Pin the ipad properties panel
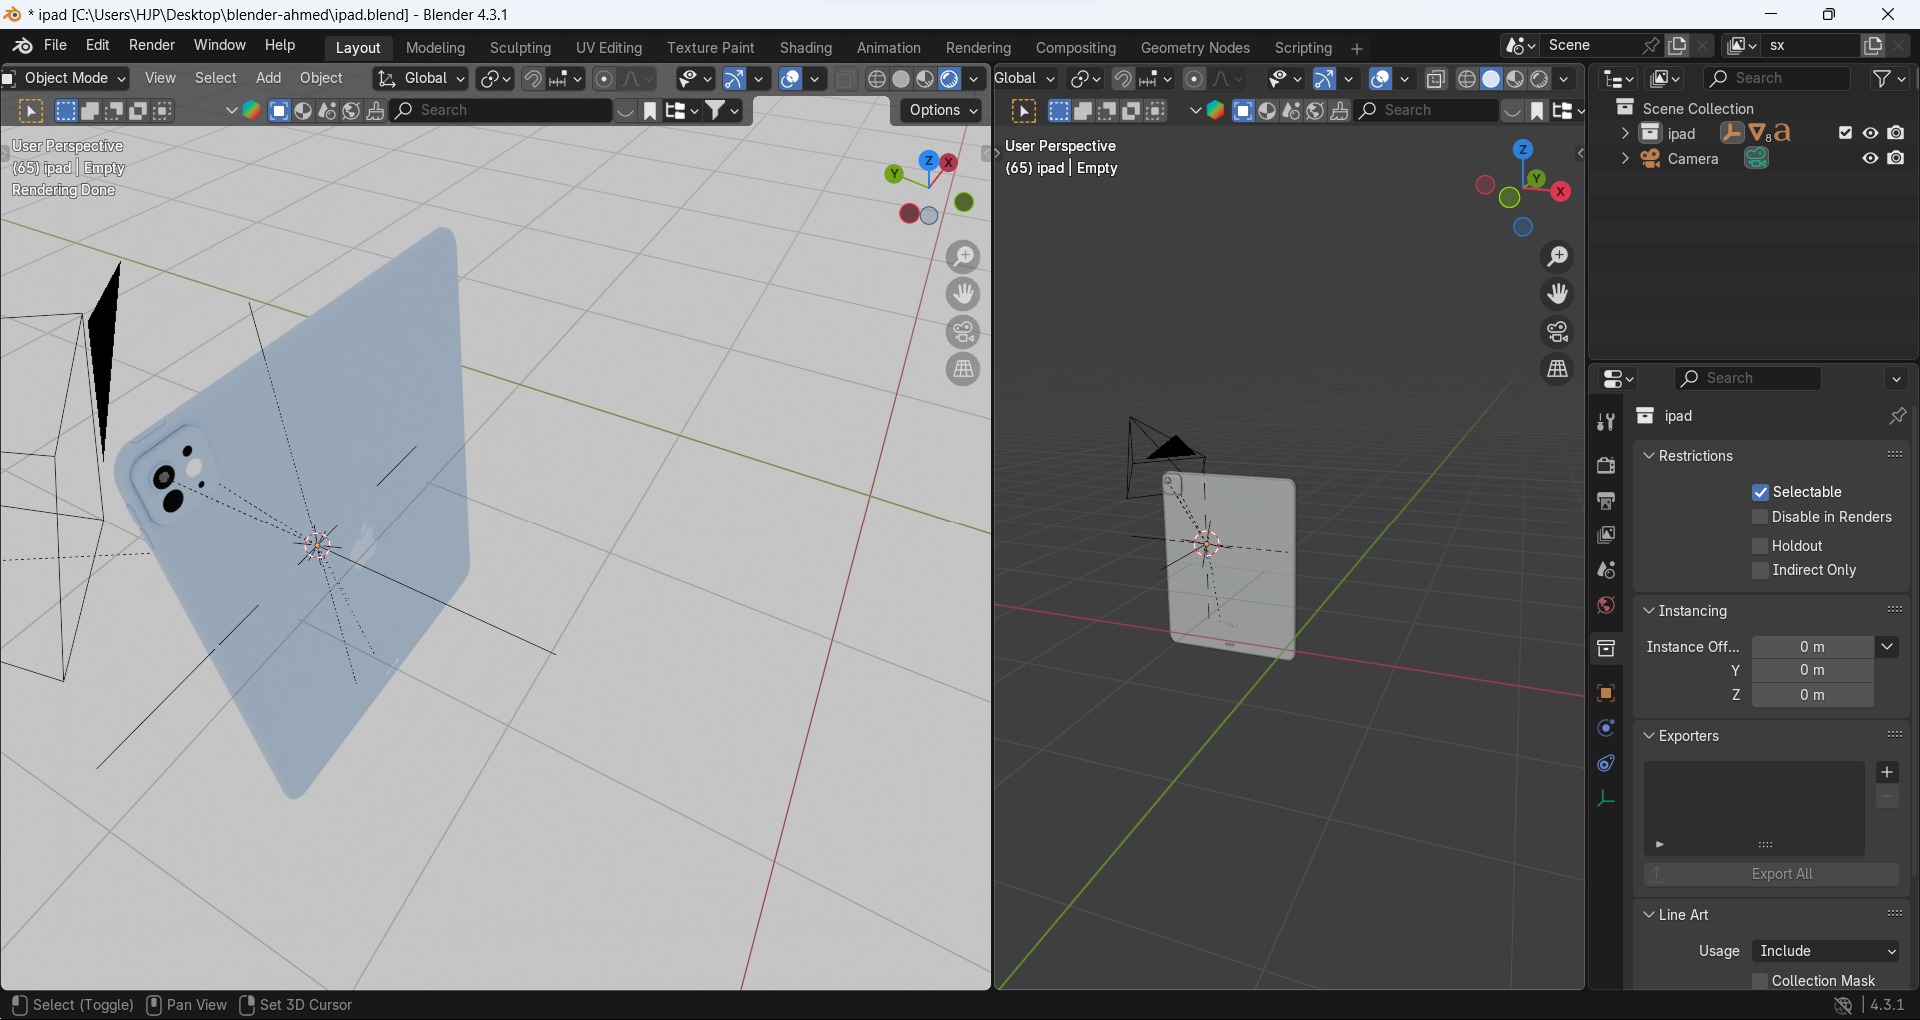 coord(1898,416)
